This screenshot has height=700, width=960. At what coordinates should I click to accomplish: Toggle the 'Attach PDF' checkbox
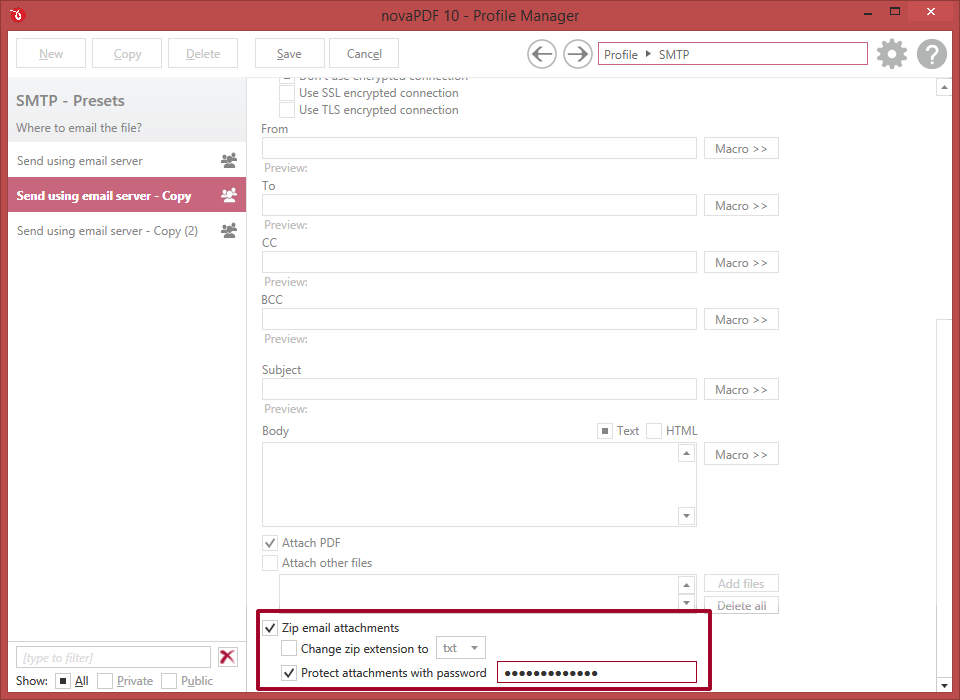tap(269, 543)
